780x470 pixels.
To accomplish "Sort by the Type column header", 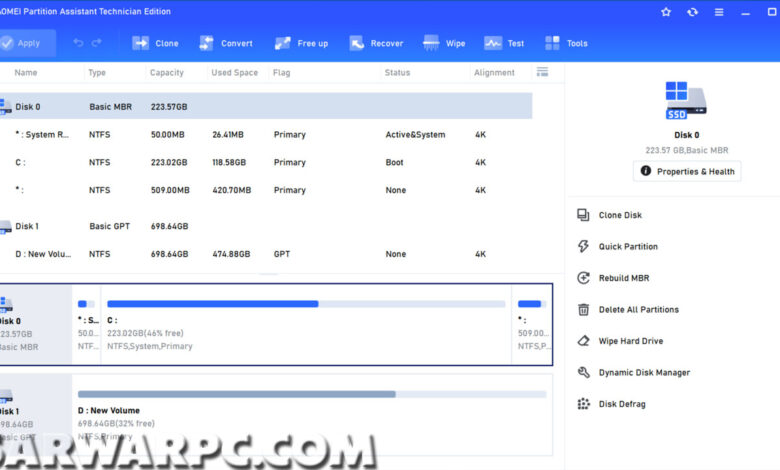I will pos(97,73).
